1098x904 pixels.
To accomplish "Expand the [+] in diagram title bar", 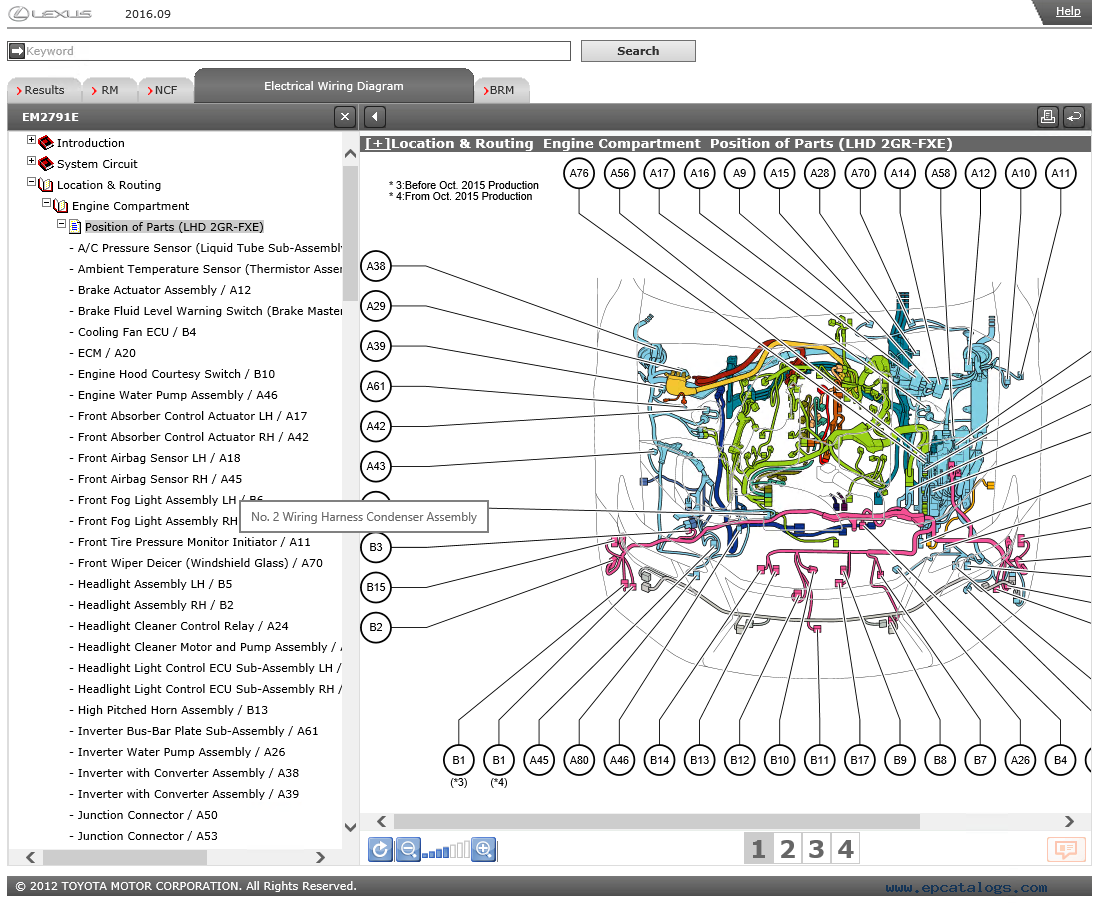I will tap(377, 144).
